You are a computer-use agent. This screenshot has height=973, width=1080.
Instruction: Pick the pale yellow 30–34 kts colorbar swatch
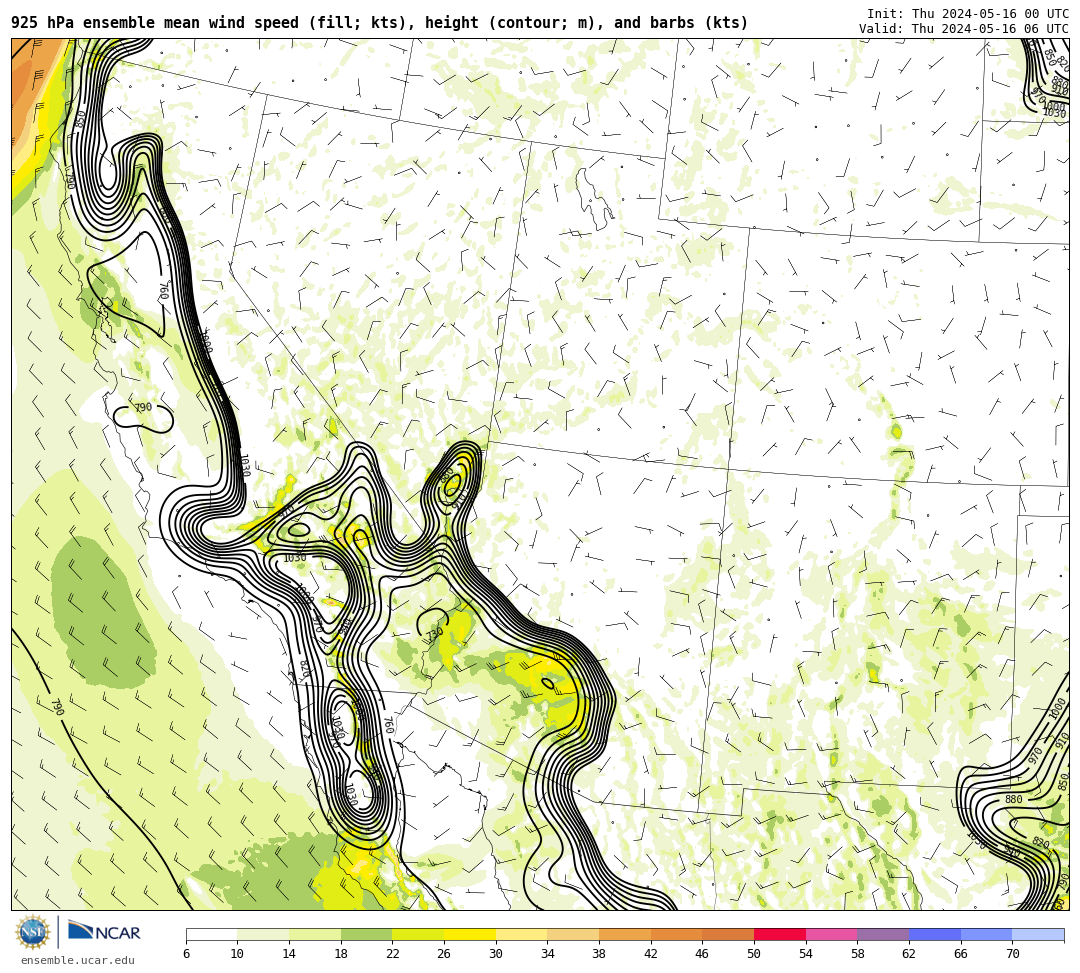(521, 934)
